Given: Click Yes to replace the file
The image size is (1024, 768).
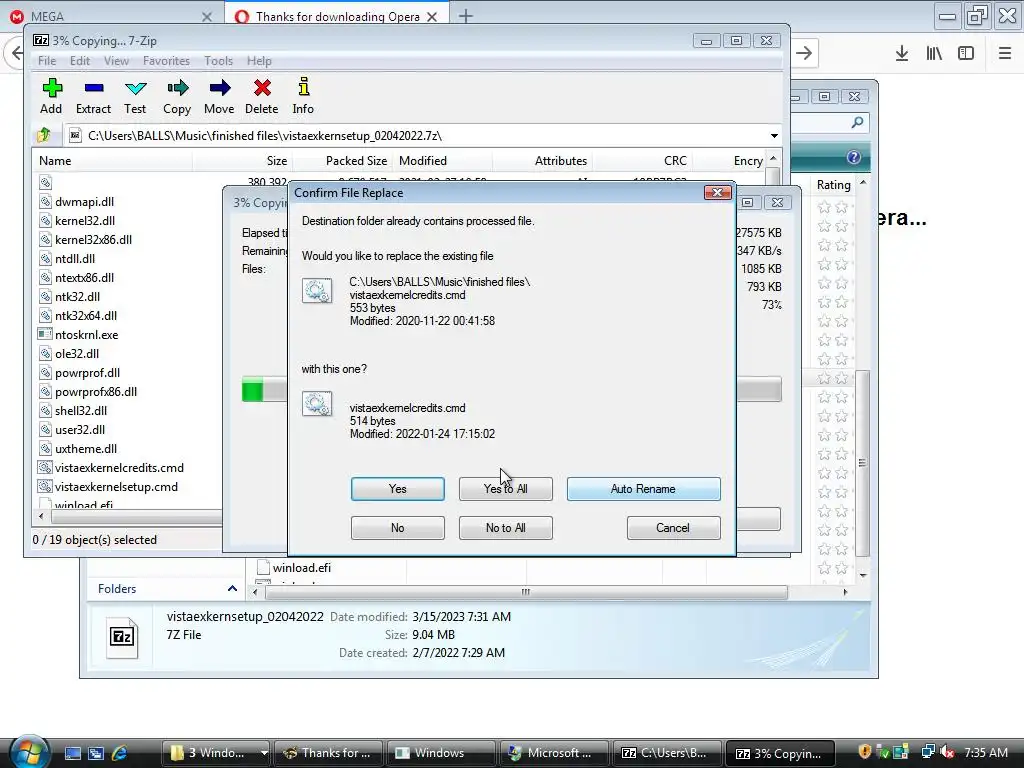Looking at the screenshot, I should [x=398, y=488].
